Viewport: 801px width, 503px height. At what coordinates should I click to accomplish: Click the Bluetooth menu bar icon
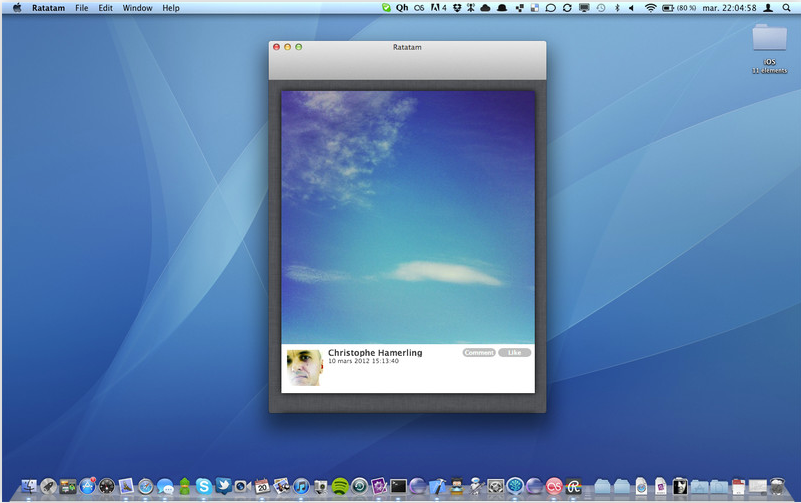pos(617,8)
